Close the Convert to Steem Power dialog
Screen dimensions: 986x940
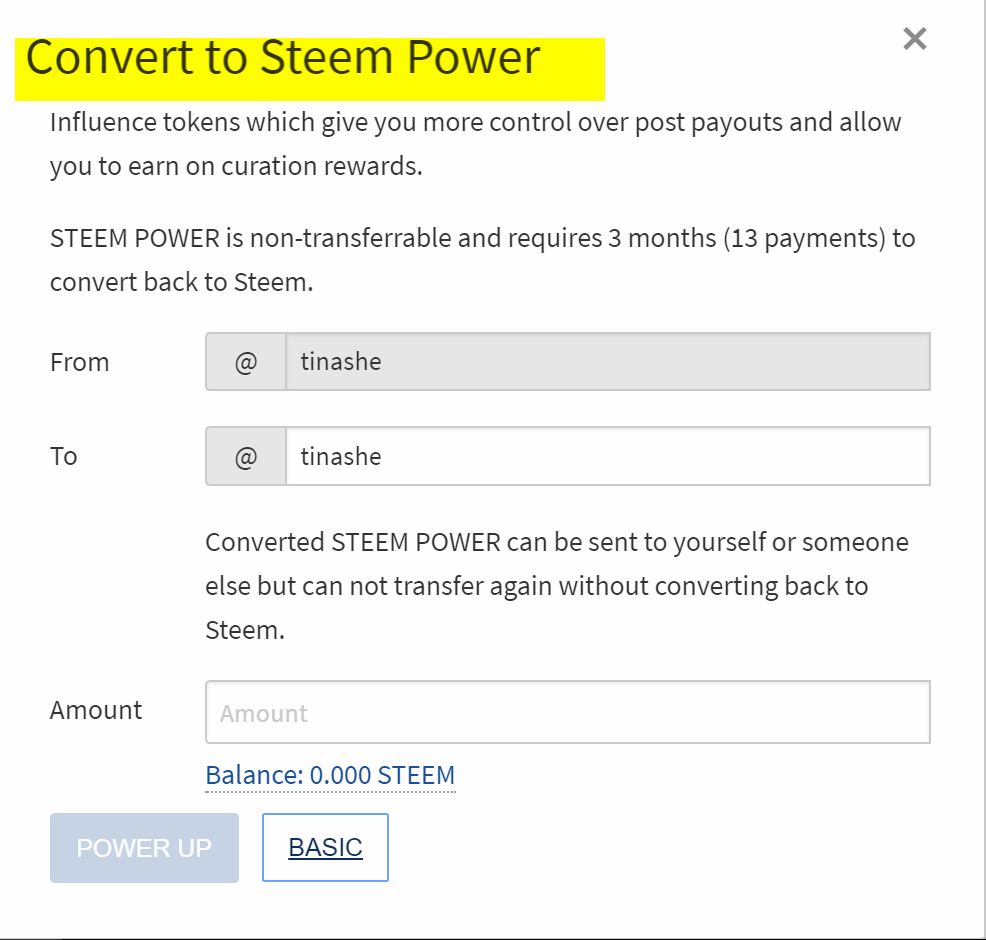click(914, 39)
